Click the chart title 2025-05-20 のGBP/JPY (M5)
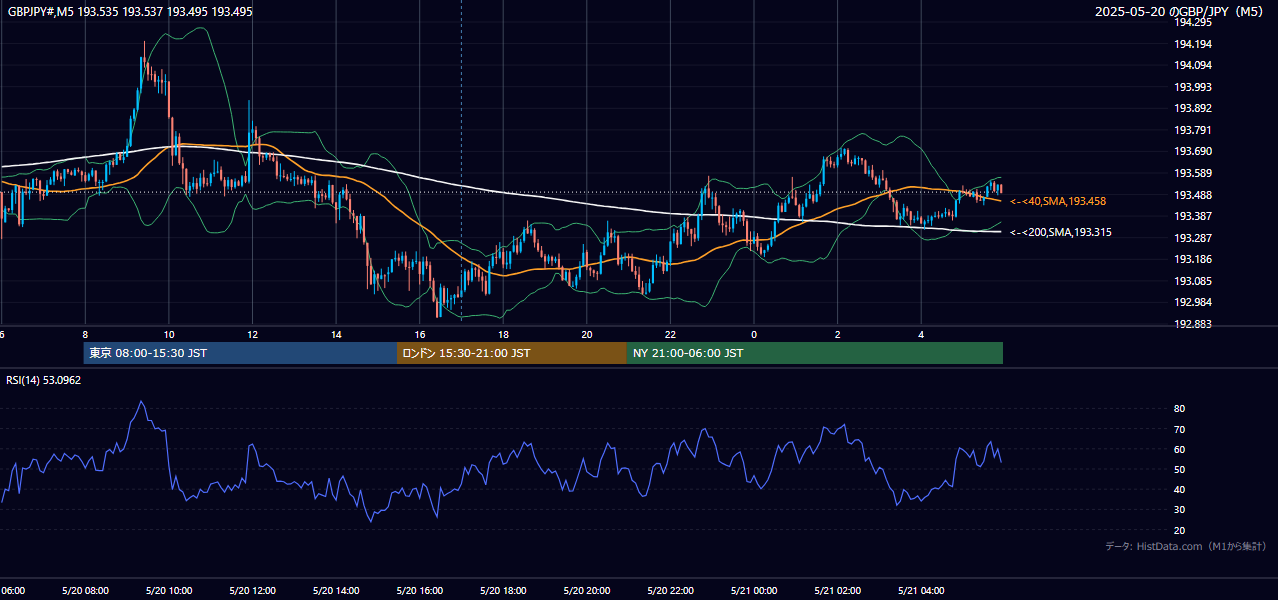The height and width of the screenshot is (600, 1278). pyautogui.click(x=1180, y=11)
